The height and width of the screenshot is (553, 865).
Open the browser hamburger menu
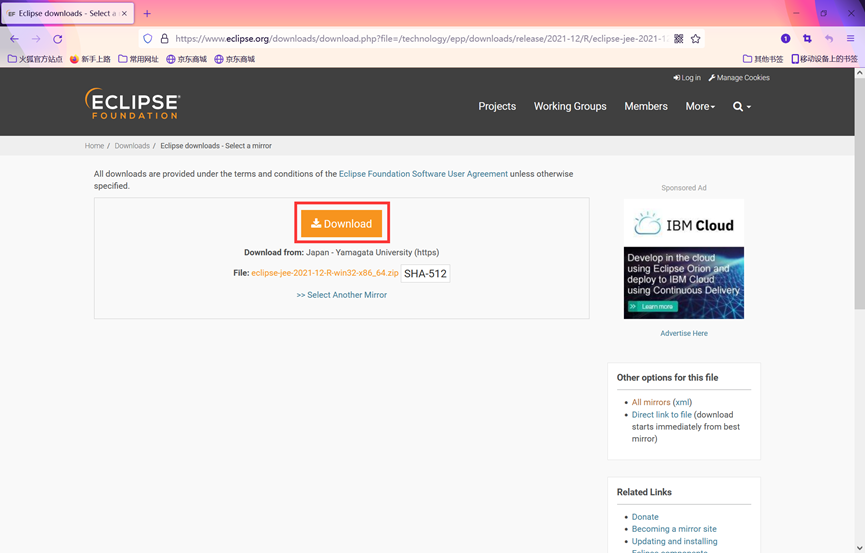[x=850, y=39]
